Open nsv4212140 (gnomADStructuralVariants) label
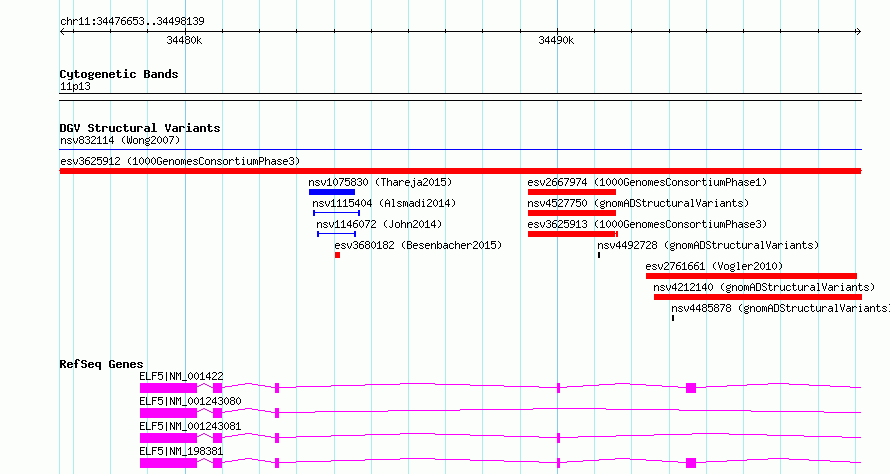The image size is (890, 474). click(764, 287)
